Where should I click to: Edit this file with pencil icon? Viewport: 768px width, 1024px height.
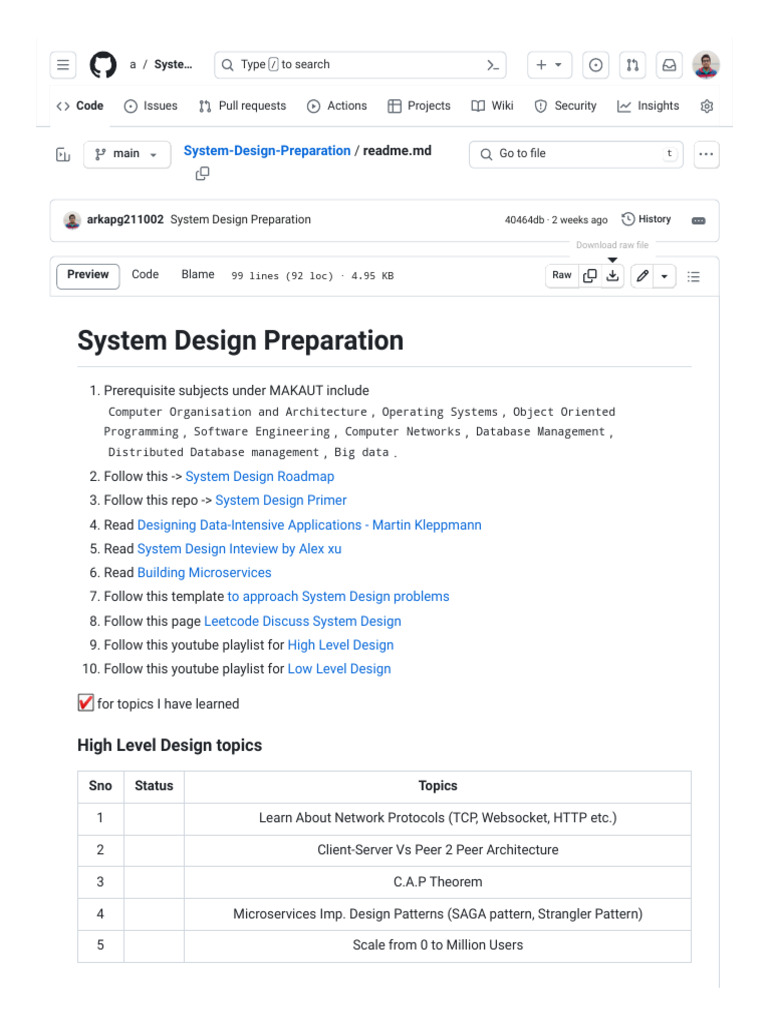click(643, 276)
